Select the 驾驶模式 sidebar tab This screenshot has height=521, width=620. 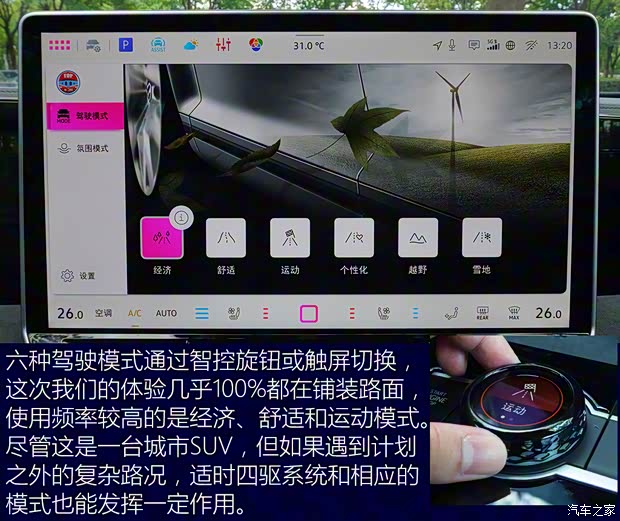click(x=85, y=116)
